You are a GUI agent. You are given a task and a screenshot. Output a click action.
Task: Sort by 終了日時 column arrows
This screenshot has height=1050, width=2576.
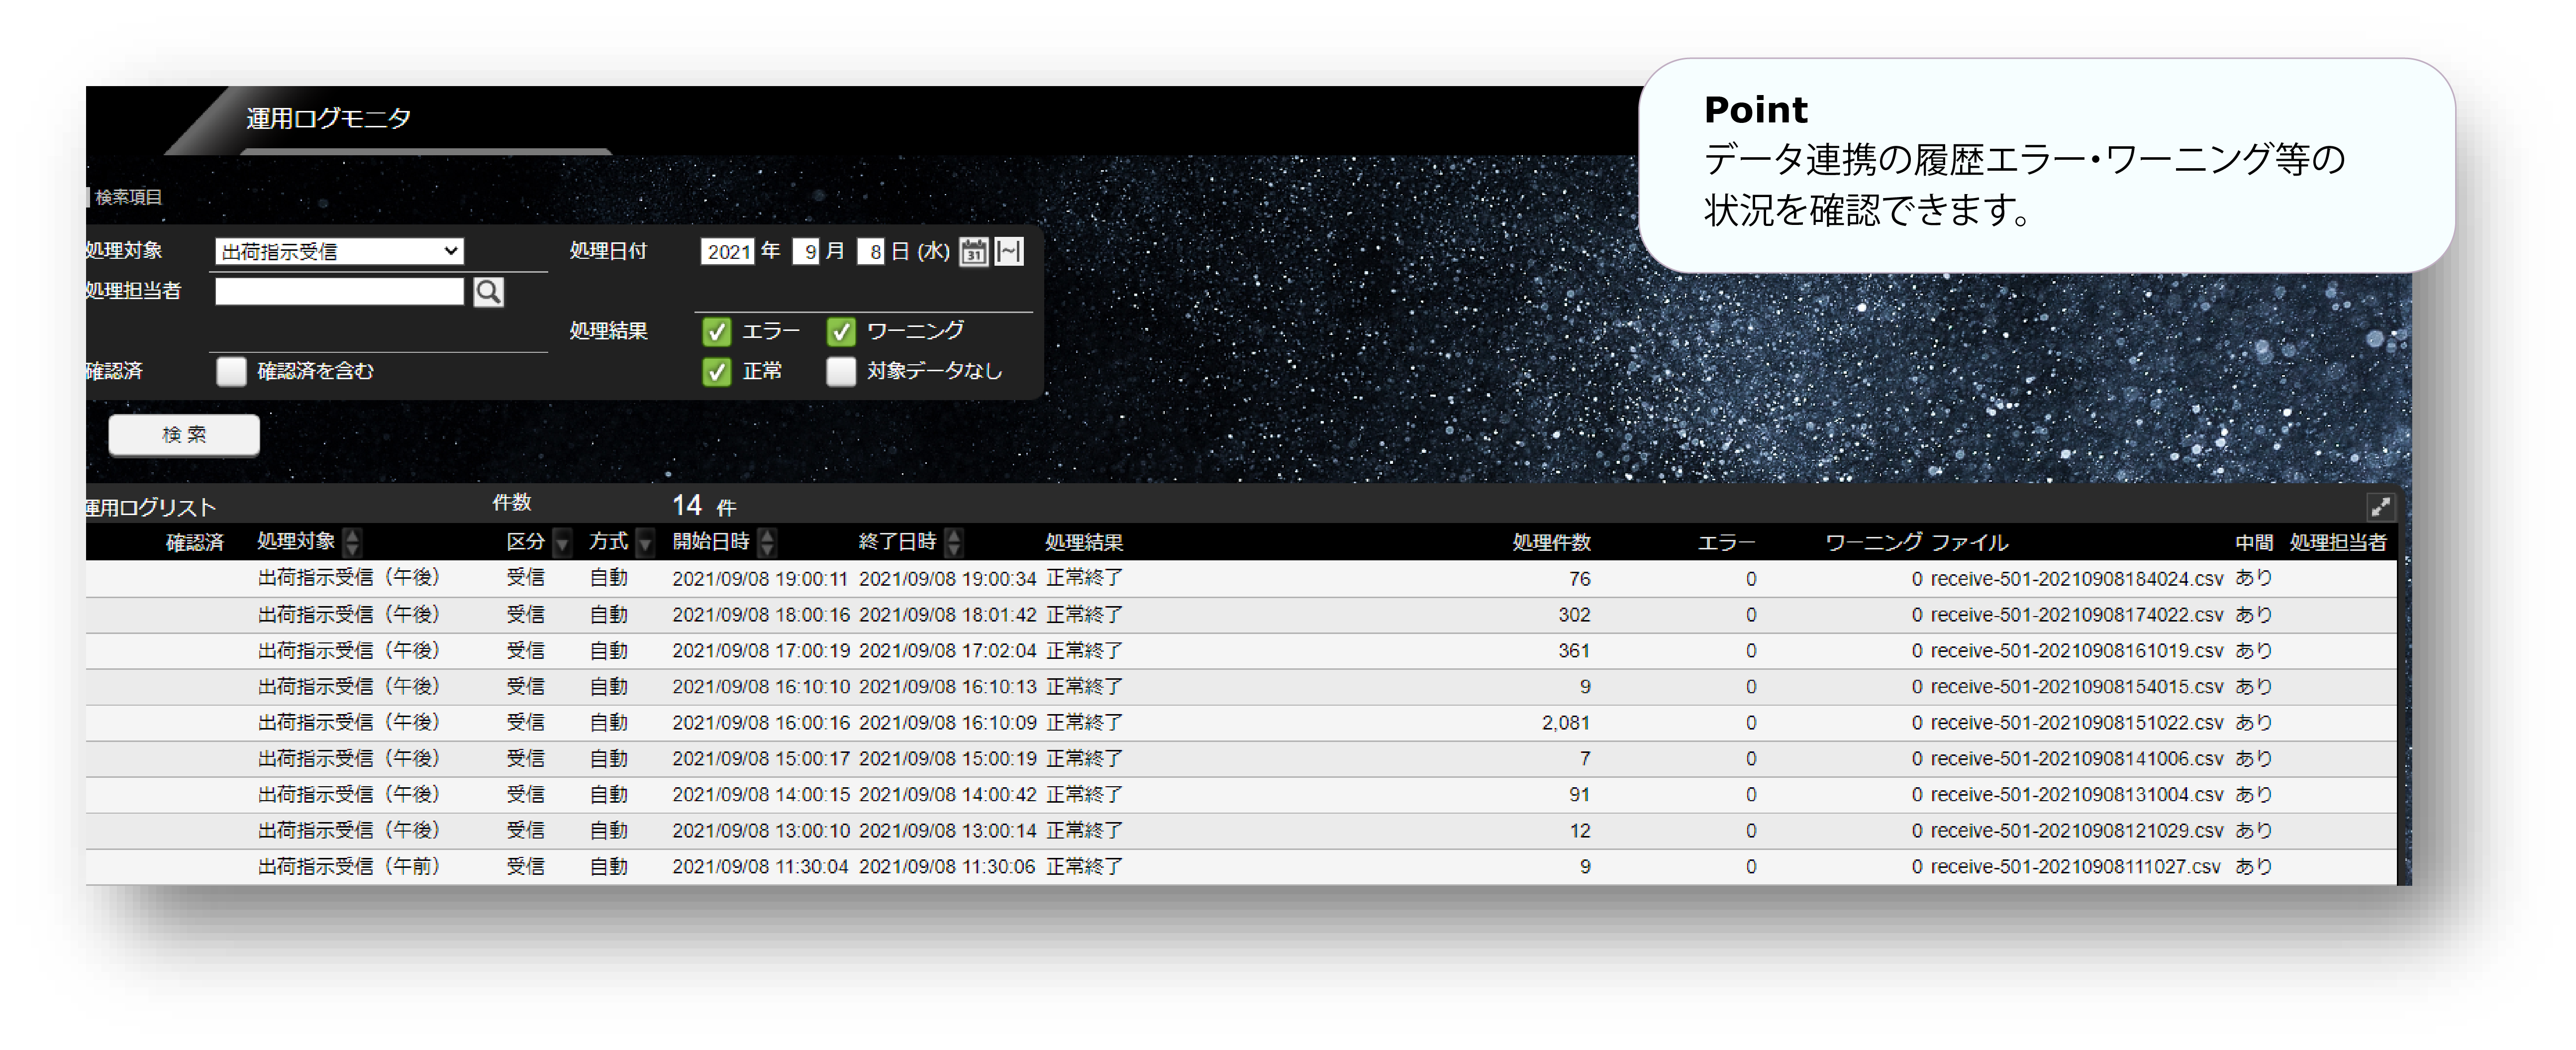[954, 542]
